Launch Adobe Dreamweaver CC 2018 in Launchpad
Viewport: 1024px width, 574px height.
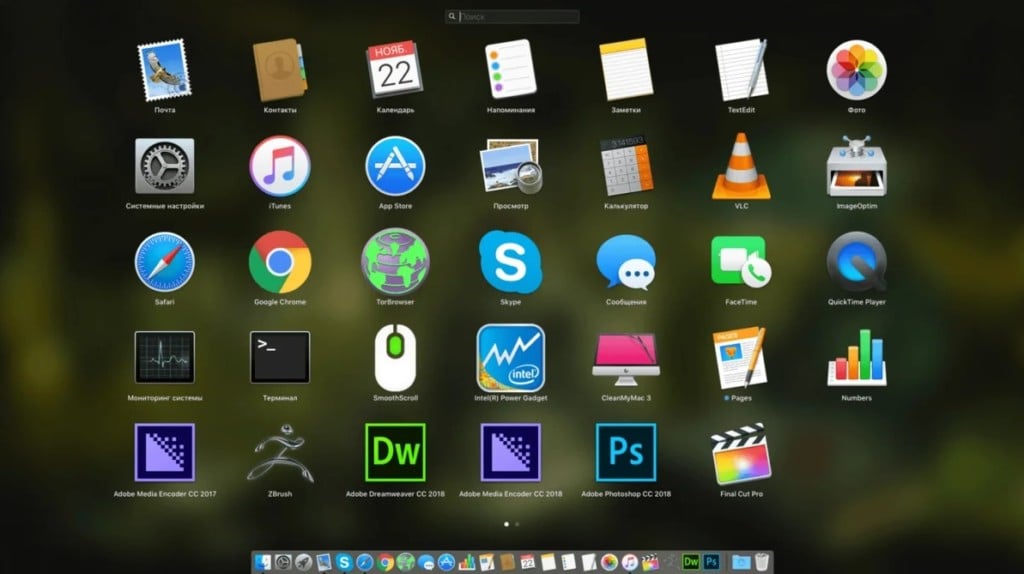(395, 453)
